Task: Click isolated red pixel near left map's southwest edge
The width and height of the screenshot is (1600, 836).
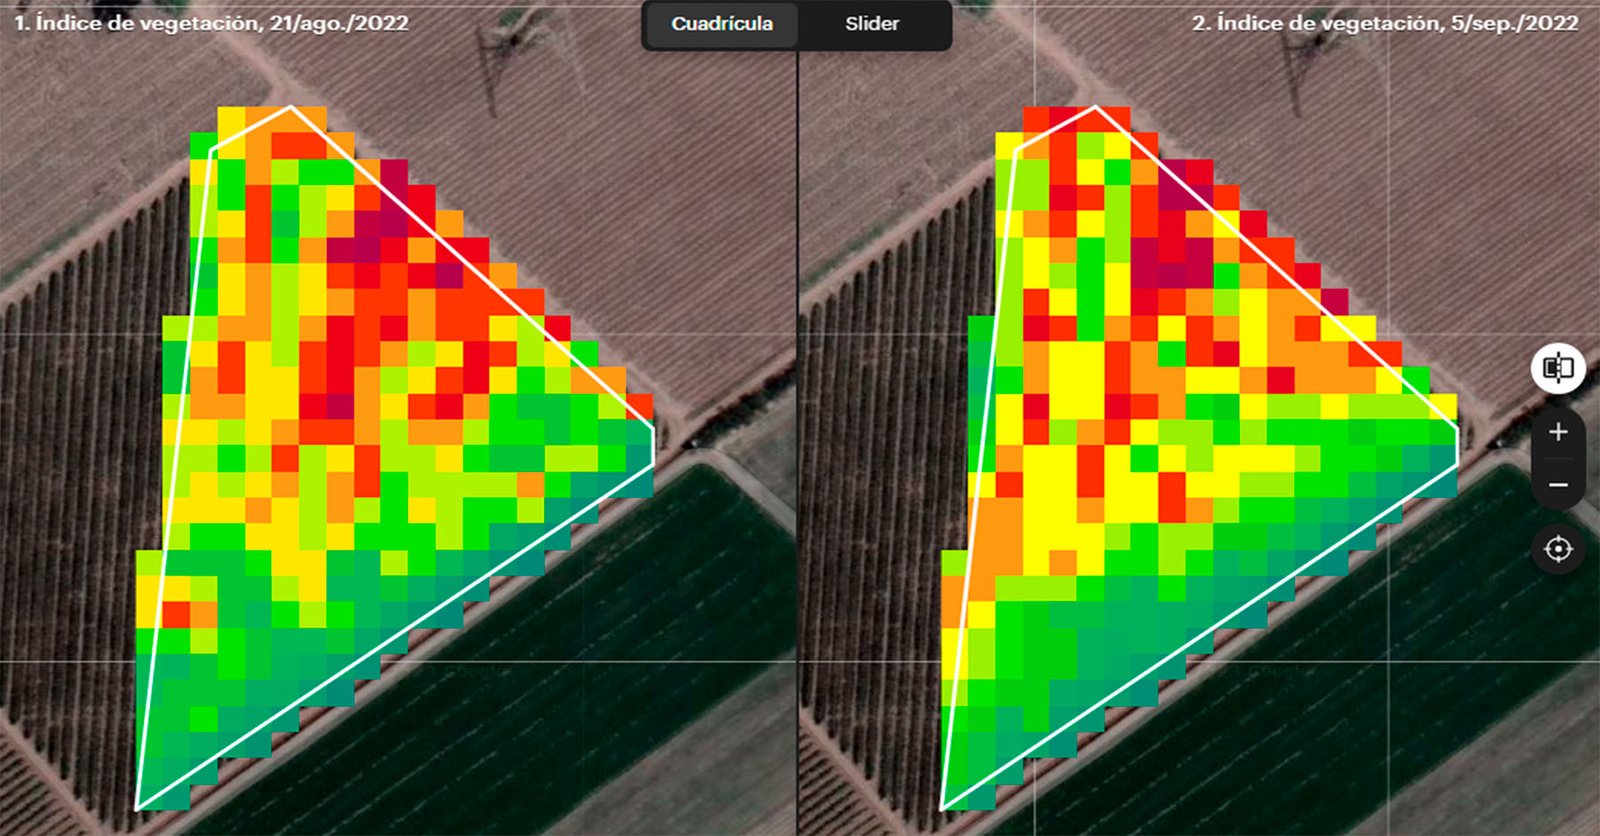Action: coord(177,613)
